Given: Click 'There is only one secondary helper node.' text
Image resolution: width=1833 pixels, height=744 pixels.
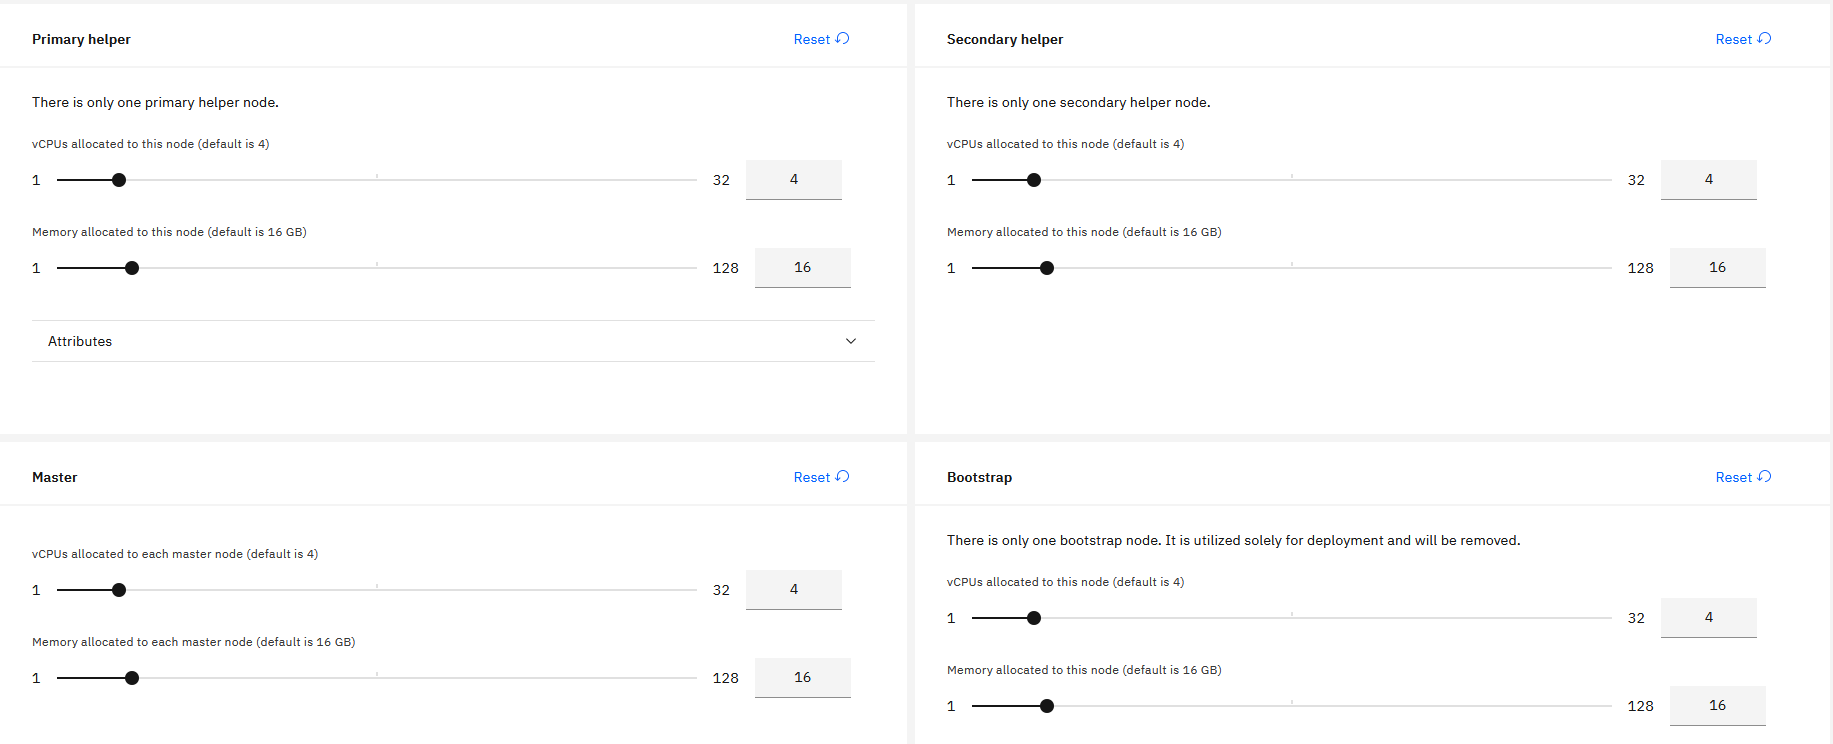Looking at the screenshot, I should click(x=1079, y=102).
